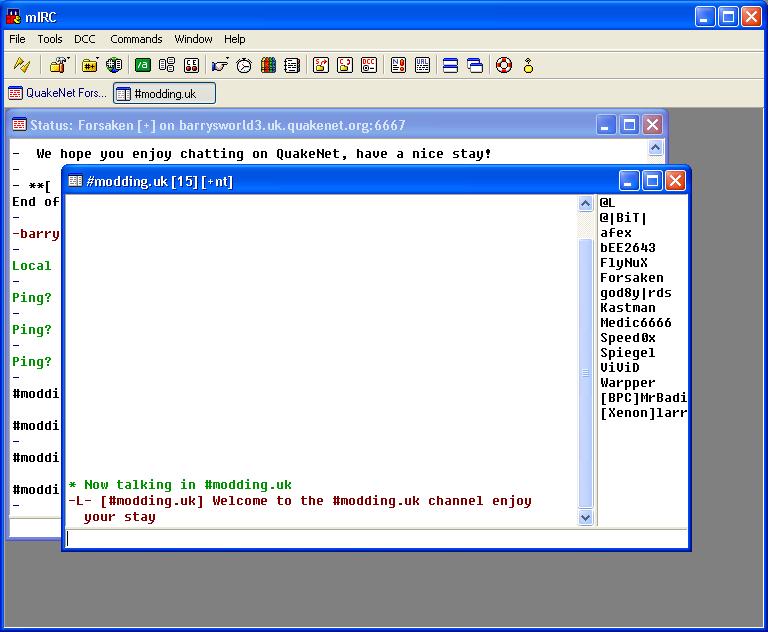Click the channel message input box
Viewport: 768px width, 632px height.
(x=376, y=538)
